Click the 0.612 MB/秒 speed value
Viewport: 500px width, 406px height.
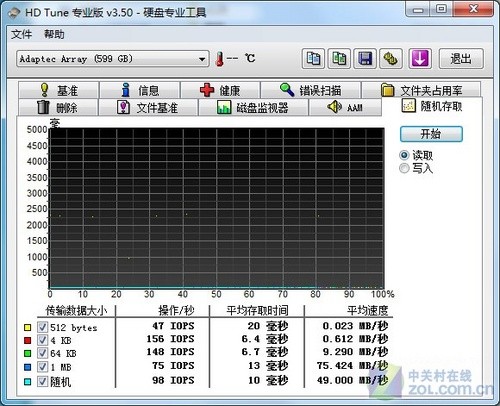point(355,339)
